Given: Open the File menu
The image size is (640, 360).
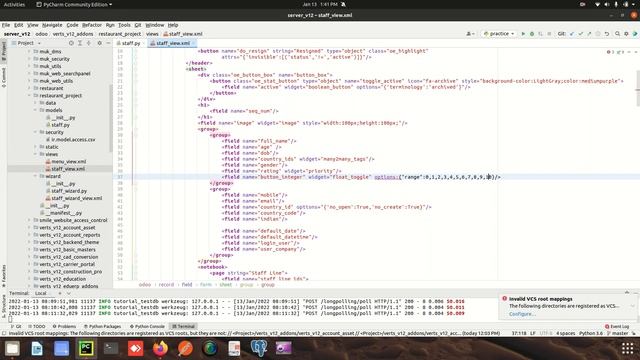Looking at the screenshot, I should pos(6,25).
